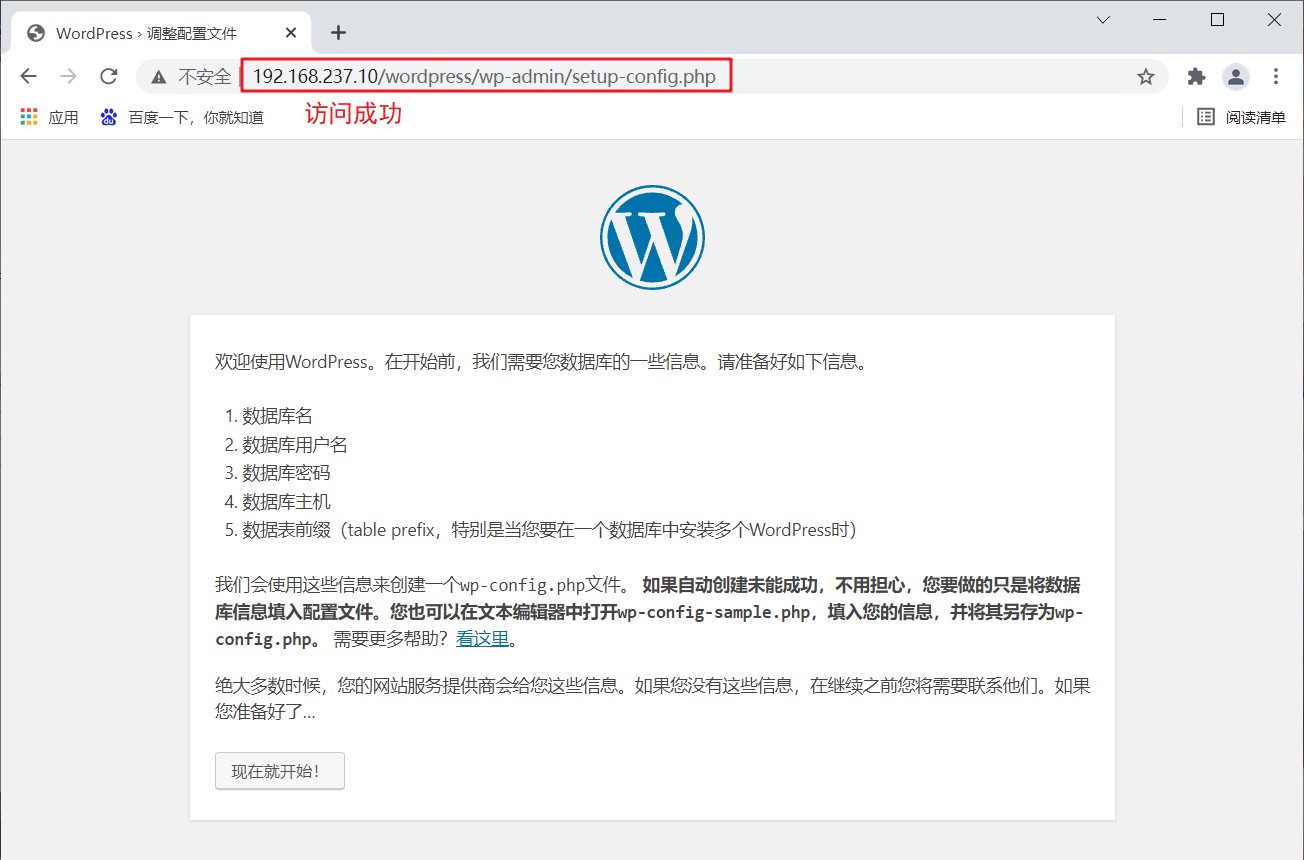The height and width of the screenshot is (860, 1304).
Task: Reload the page with refresh icon
Action: pyautogui.click(x=109, y=77)
